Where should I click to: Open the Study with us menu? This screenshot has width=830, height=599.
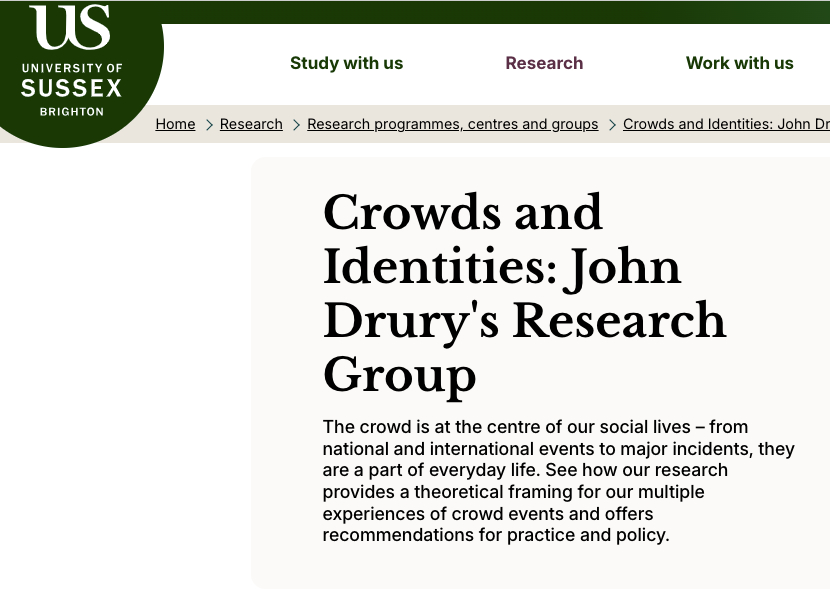click(x=346, y=63)
